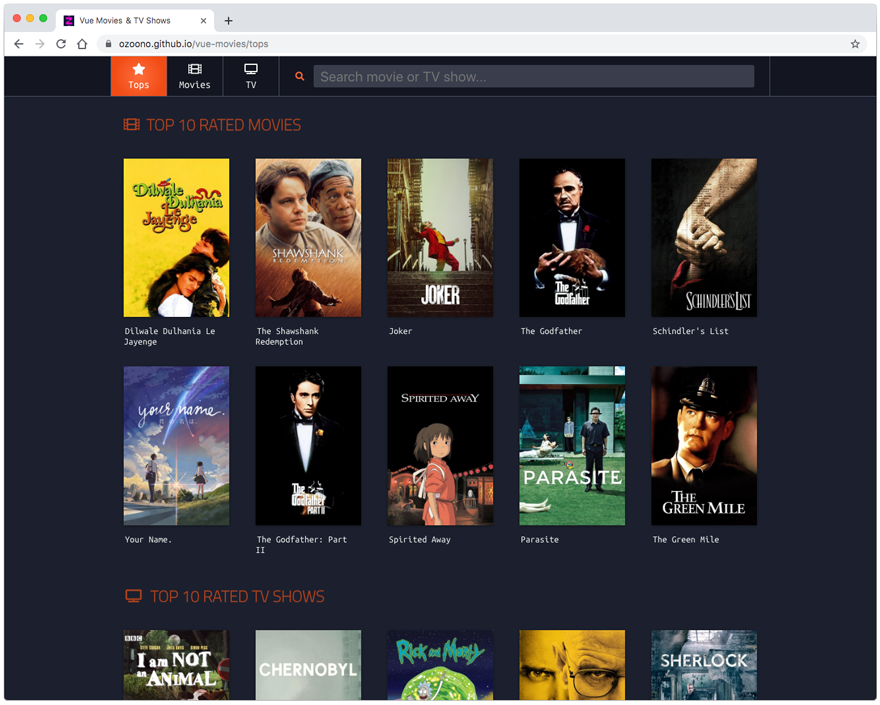Open The Godfather movie poster
Image resolution: width=880 pixels, height=705 pixels.
click(x=572, y=237)
